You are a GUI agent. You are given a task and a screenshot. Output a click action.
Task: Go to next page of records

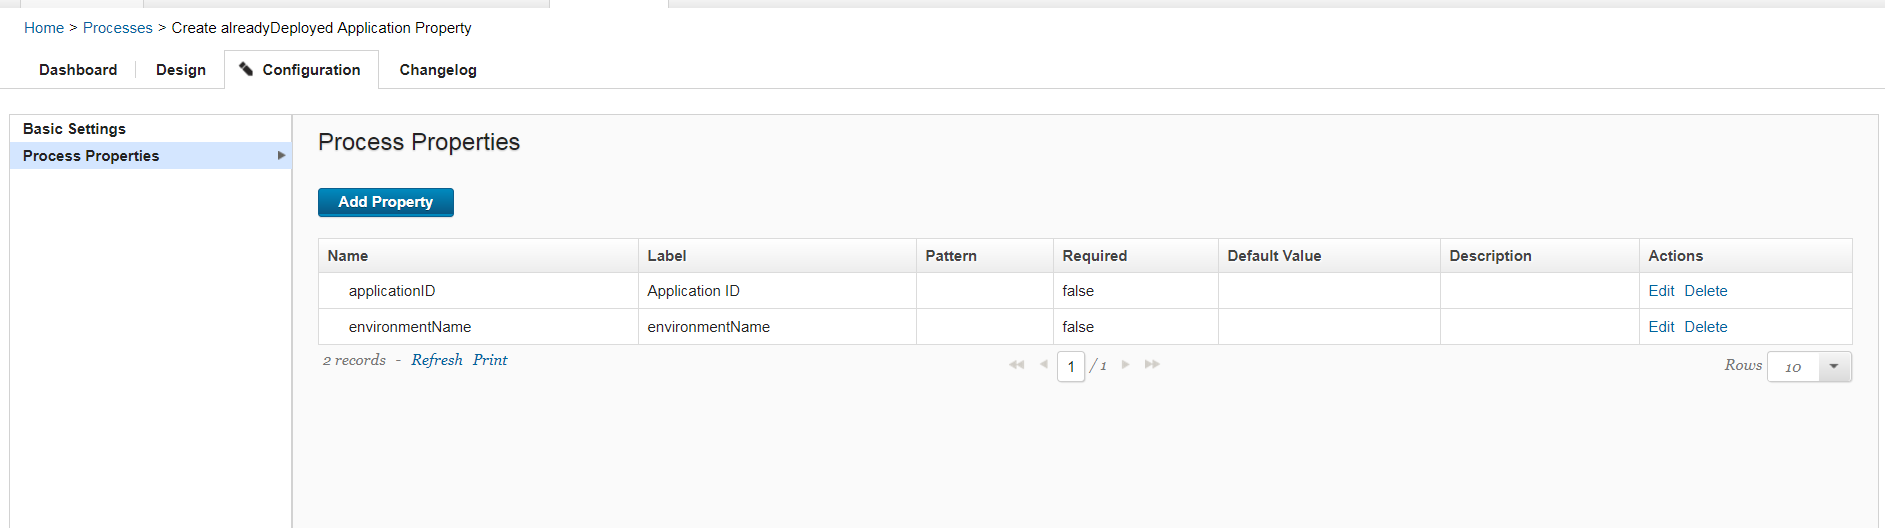coord(1126,365)
